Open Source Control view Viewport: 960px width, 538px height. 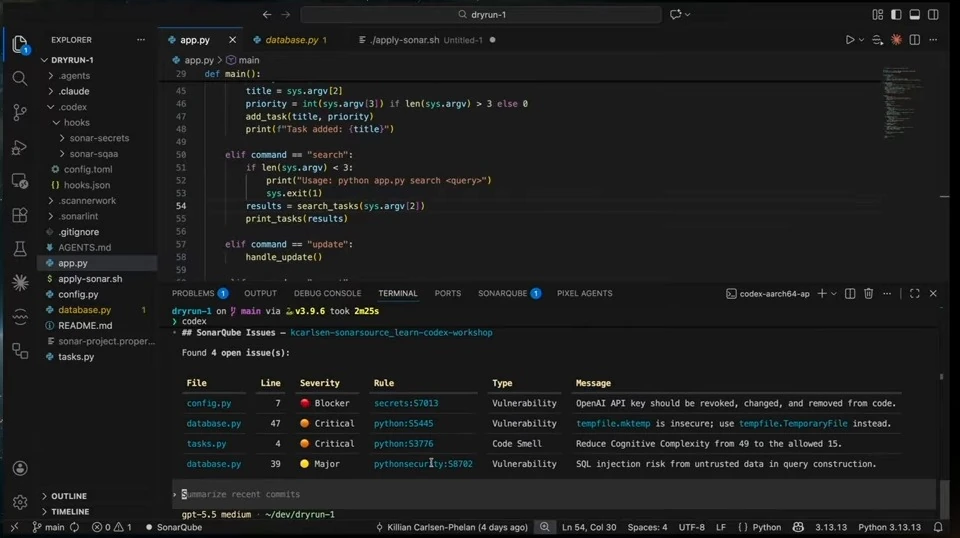coord(20,113)
